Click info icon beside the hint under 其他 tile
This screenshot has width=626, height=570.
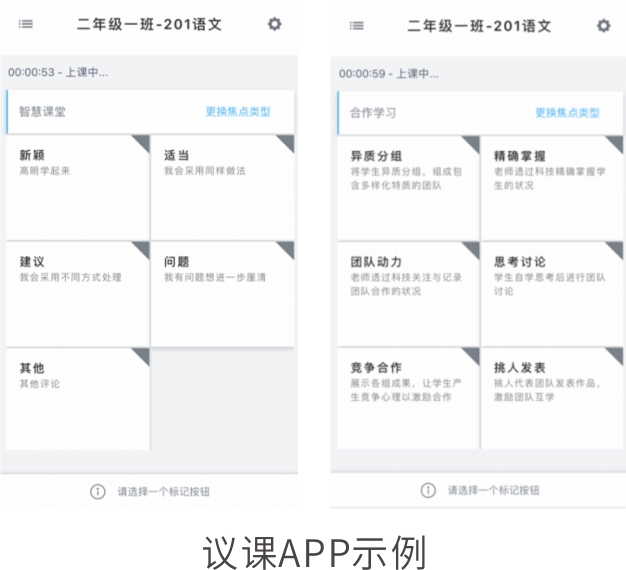[97, 491]
